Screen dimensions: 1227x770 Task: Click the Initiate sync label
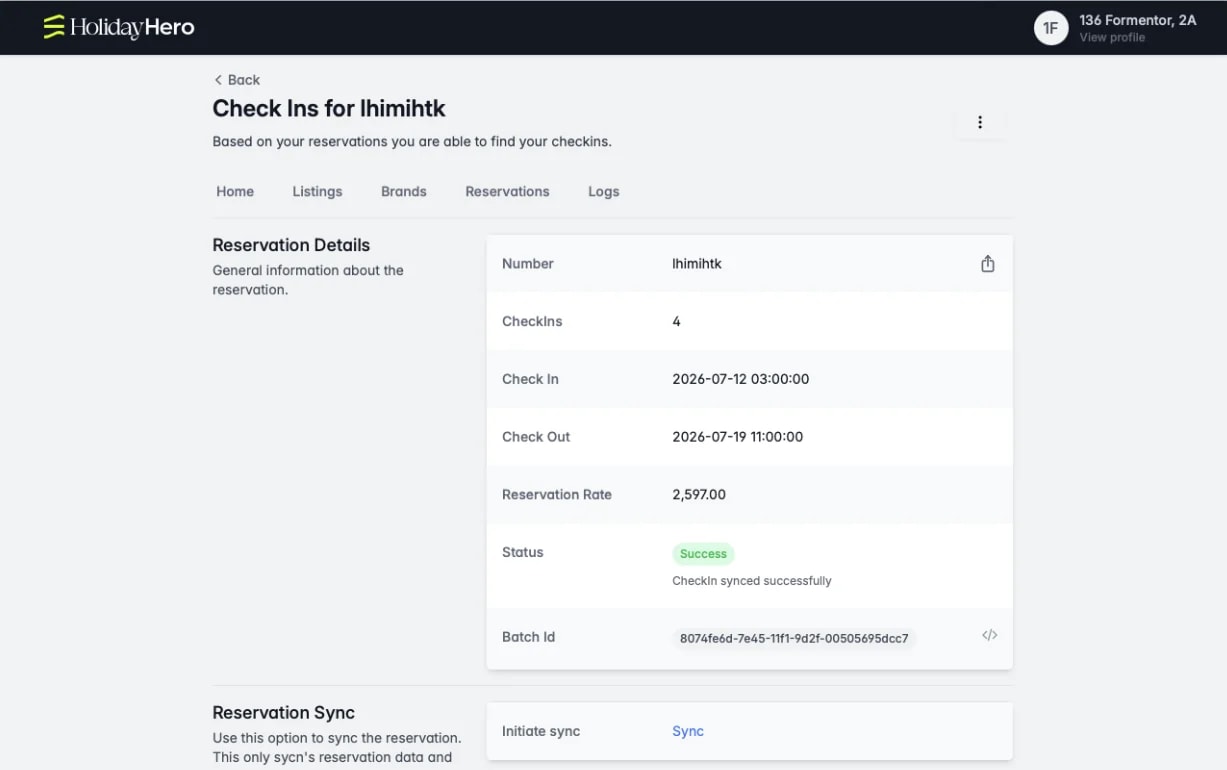(541, 731)
